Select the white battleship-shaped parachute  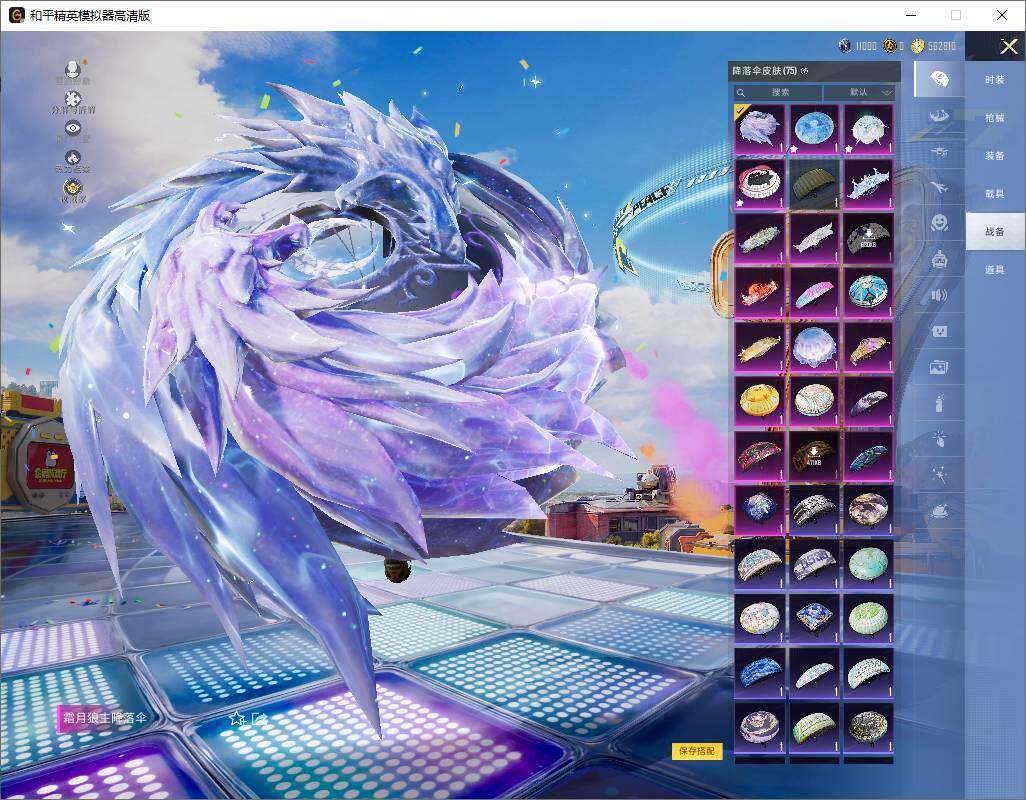point(868,183)
